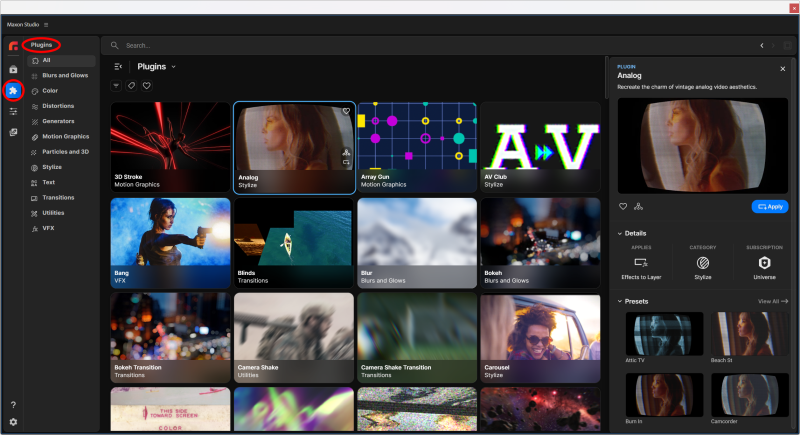Go back with the left arrow
Image resolution: width=800 pixels, height=435 pixels.
tap(762, 45)
